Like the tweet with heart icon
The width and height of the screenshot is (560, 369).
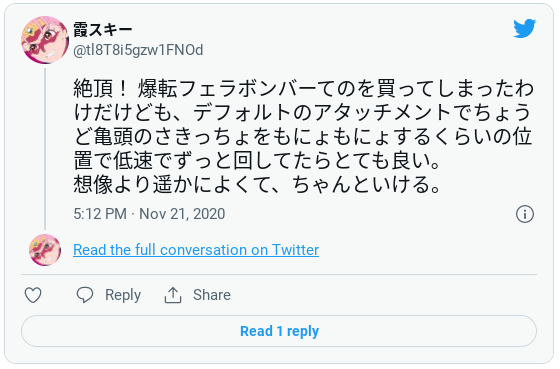pos(33,295)
